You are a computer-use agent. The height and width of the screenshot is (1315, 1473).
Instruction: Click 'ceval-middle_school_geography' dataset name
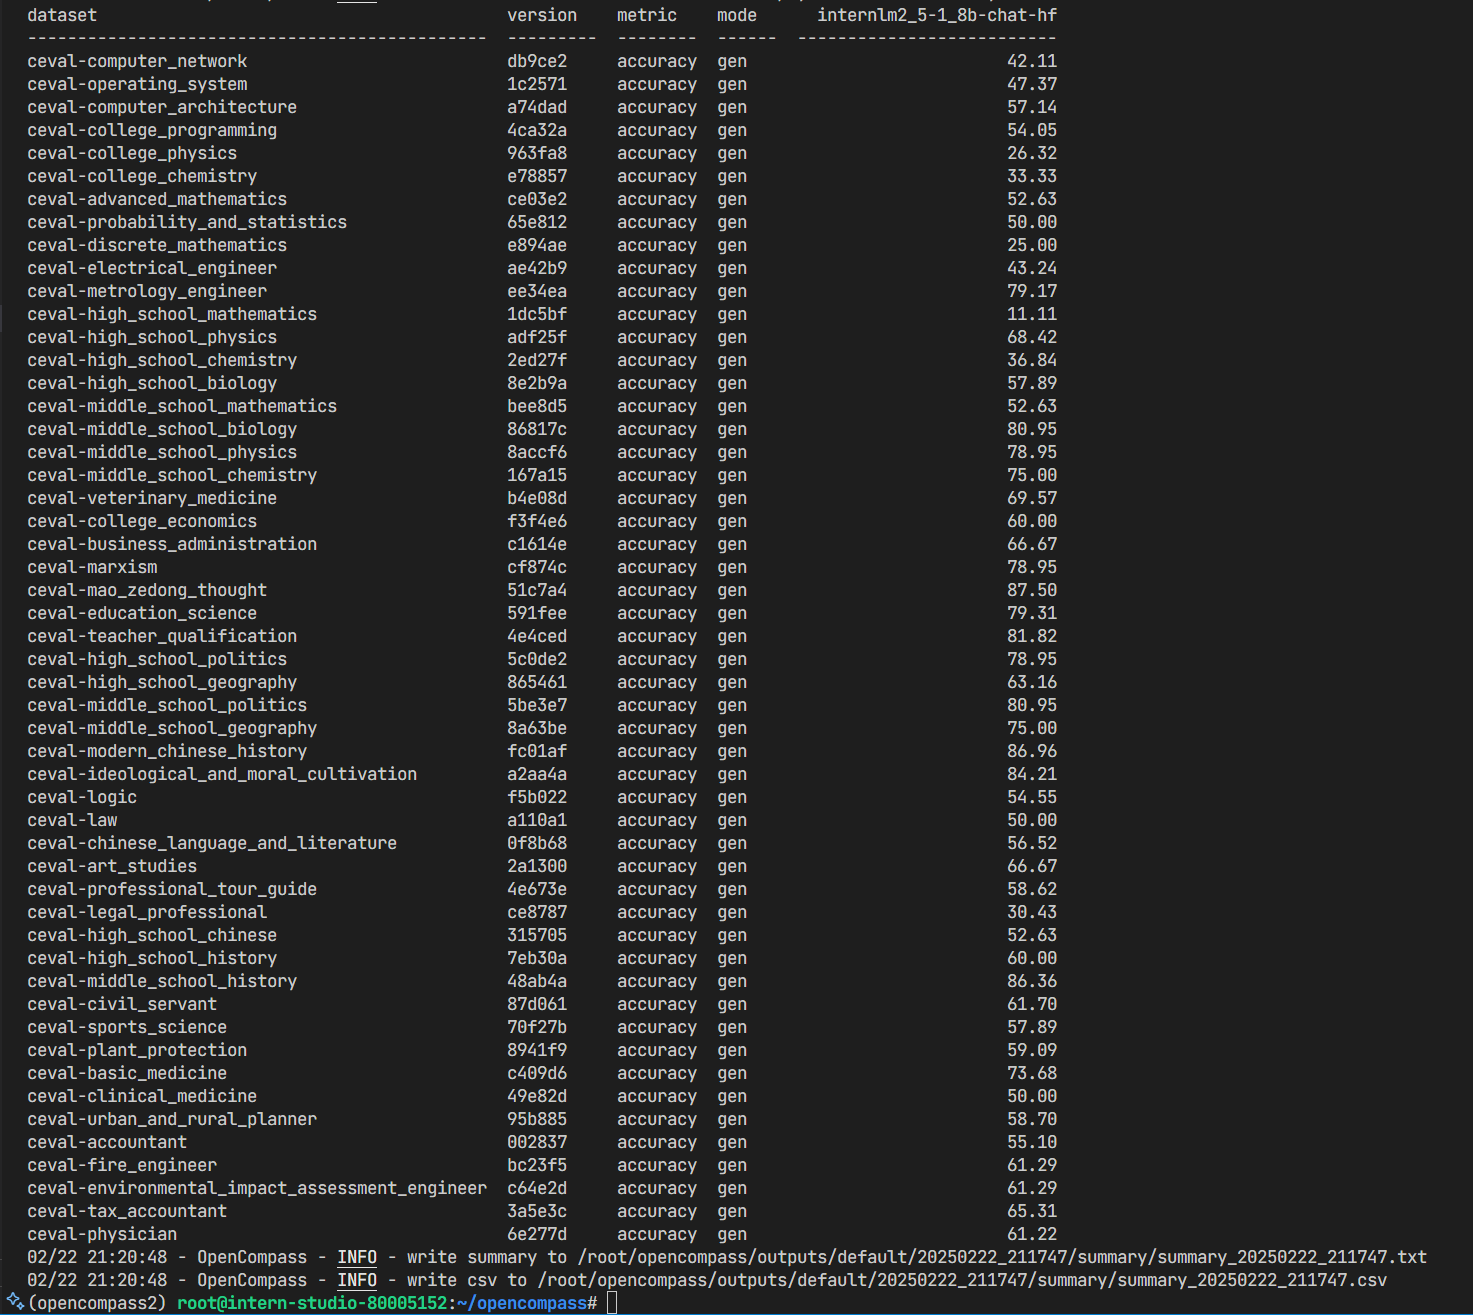(172, 728)
